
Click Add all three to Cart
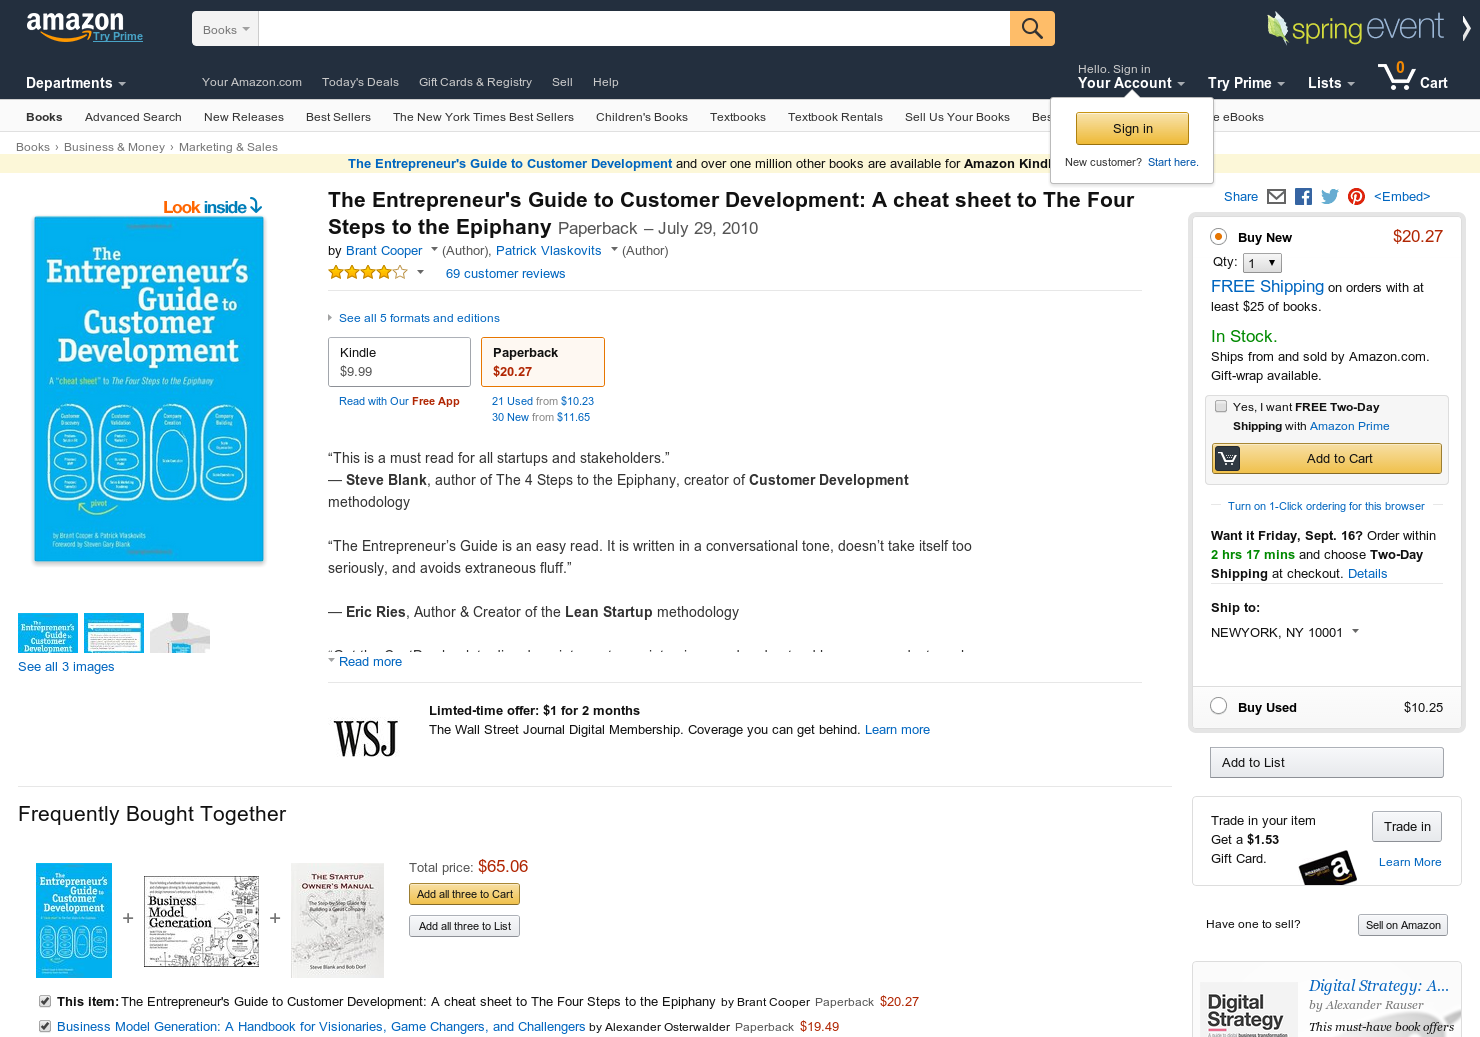click(x=464, y=894)
